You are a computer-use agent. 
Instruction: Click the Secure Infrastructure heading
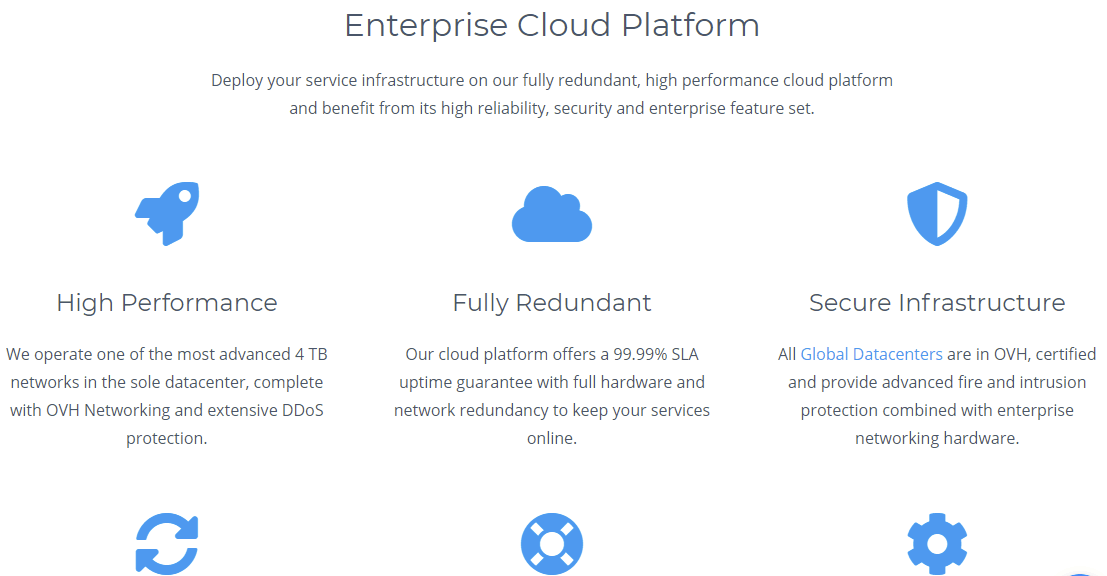(x=937, y=303)
